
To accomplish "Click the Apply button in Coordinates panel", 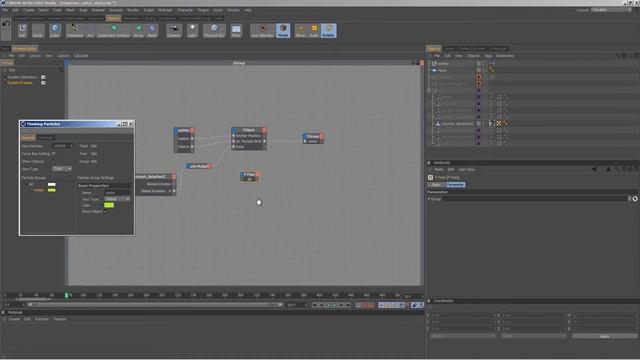I will tap(604, 336).
